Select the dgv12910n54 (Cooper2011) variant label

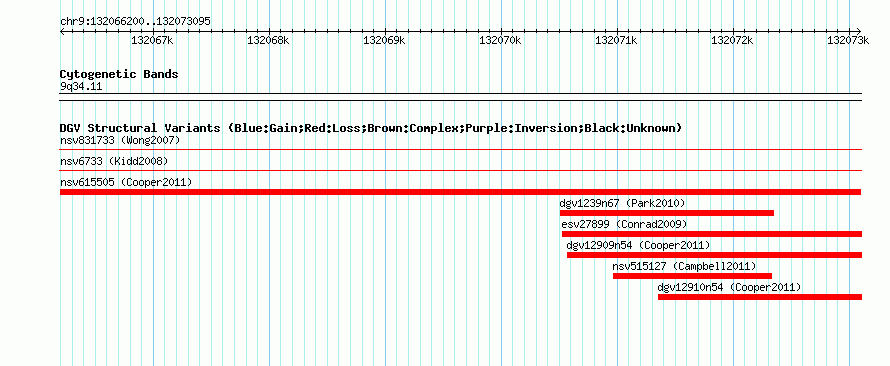click(x=729, y=287)
